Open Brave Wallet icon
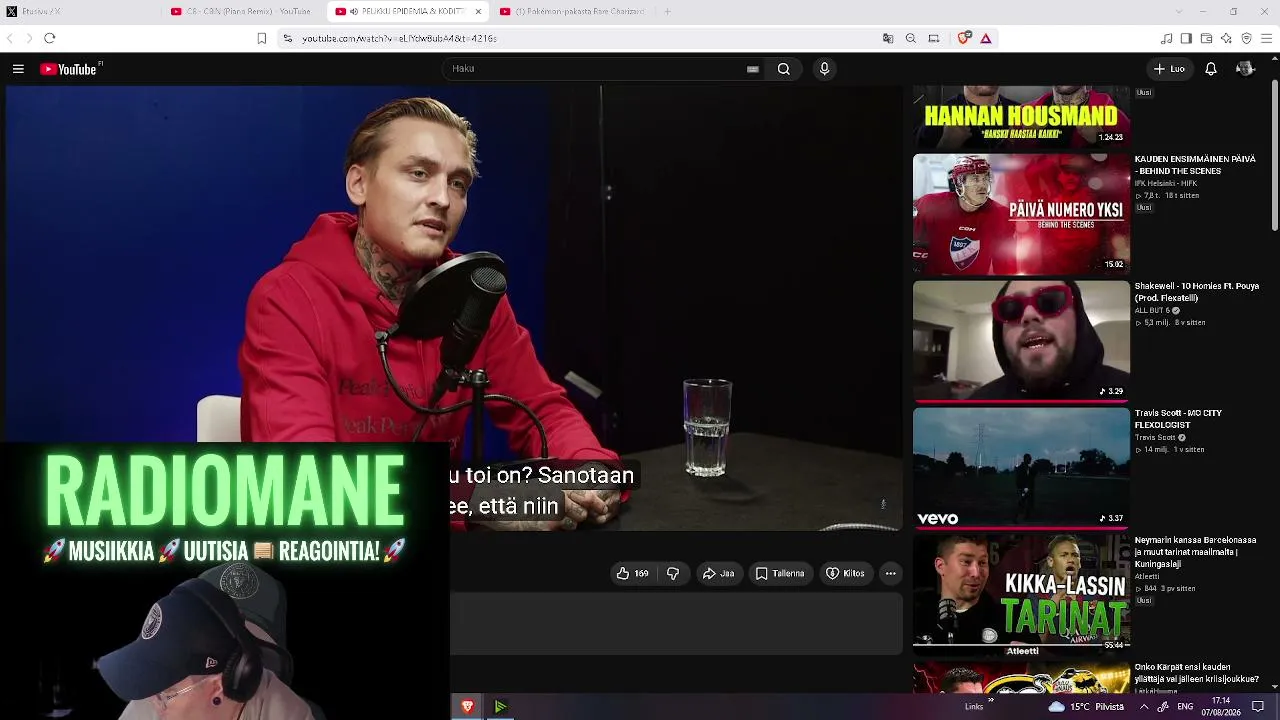Screen dimensions: 1280x720 (x=1207, y=38)
